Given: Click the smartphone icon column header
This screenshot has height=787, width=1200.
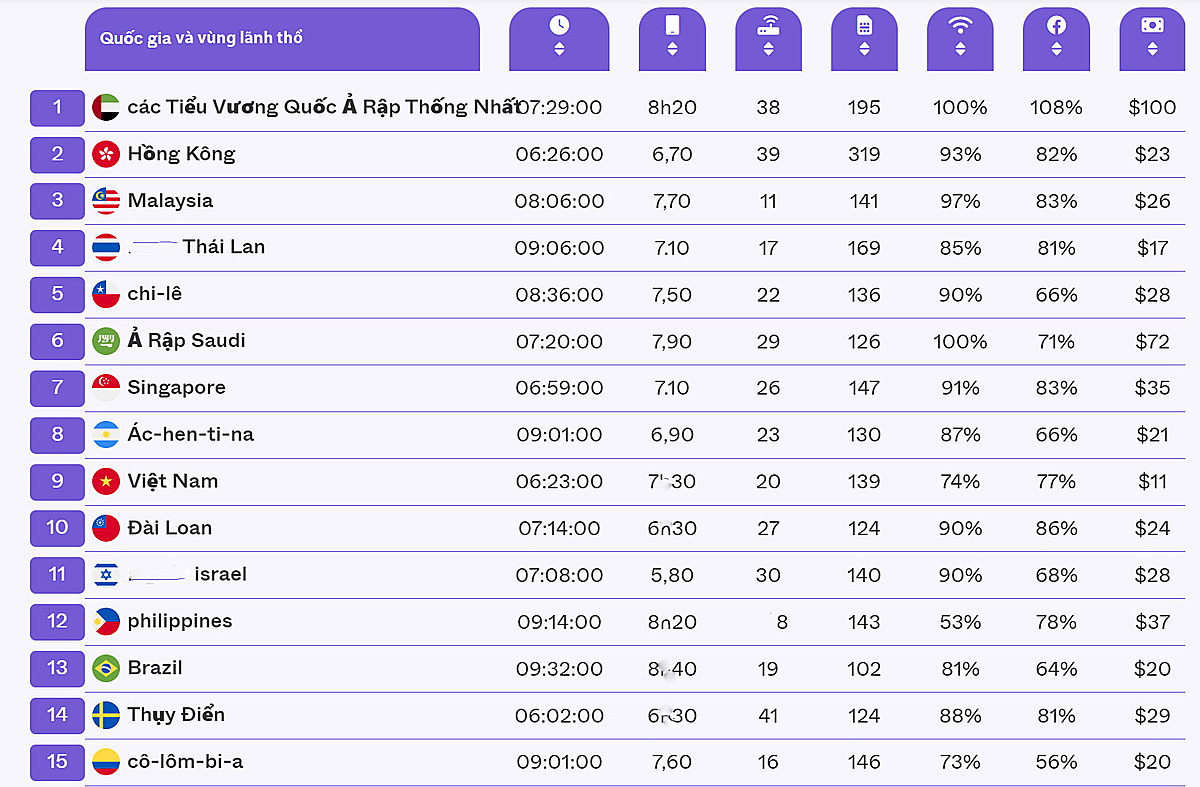Looking at the screenshot, I should point(672,25).
